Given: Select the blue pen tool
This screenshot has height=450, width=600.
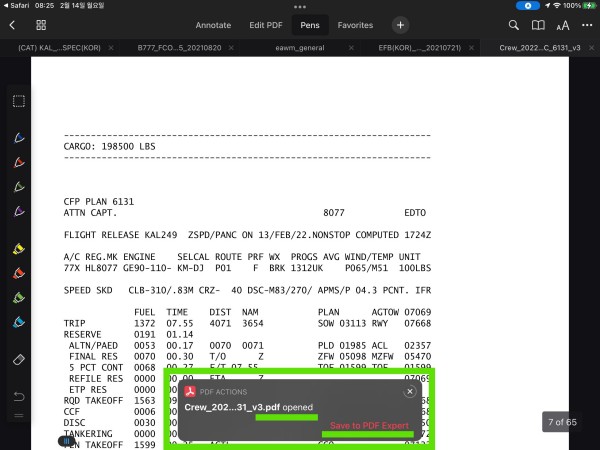Looking at the screenshot, I should click(x=19, y=137).
